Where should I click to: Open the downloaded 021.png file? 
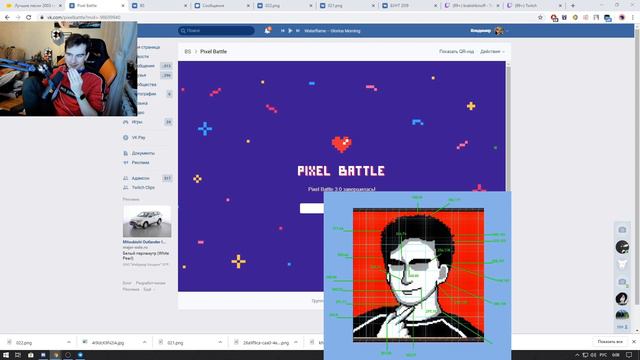pyautogui.click(x=176, y=342)
